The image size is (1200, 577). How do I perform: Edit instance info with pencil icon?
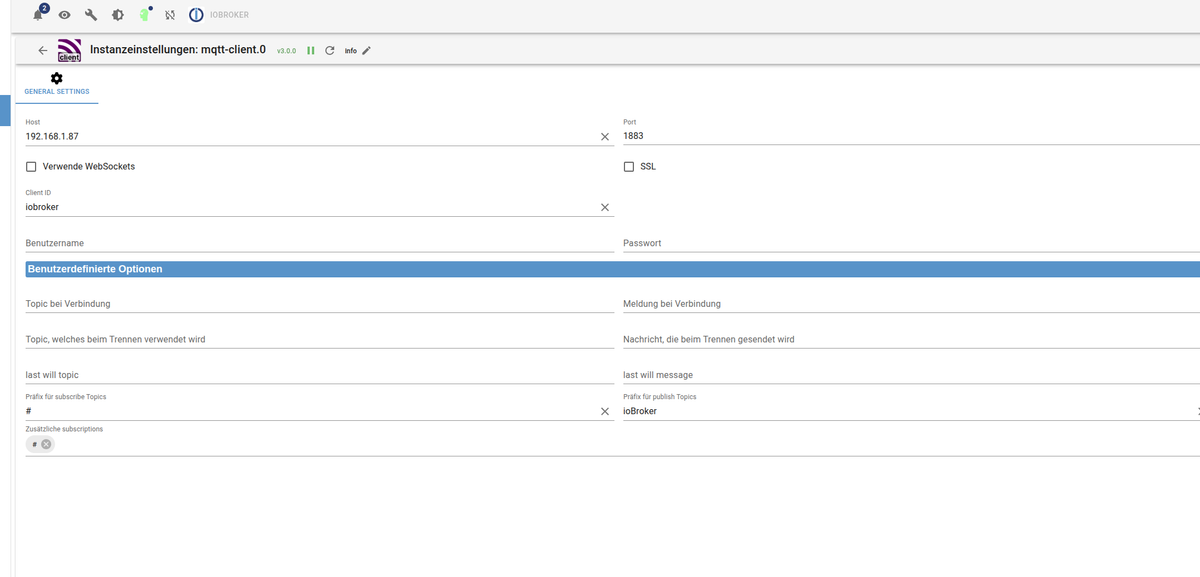pos(366,50)
